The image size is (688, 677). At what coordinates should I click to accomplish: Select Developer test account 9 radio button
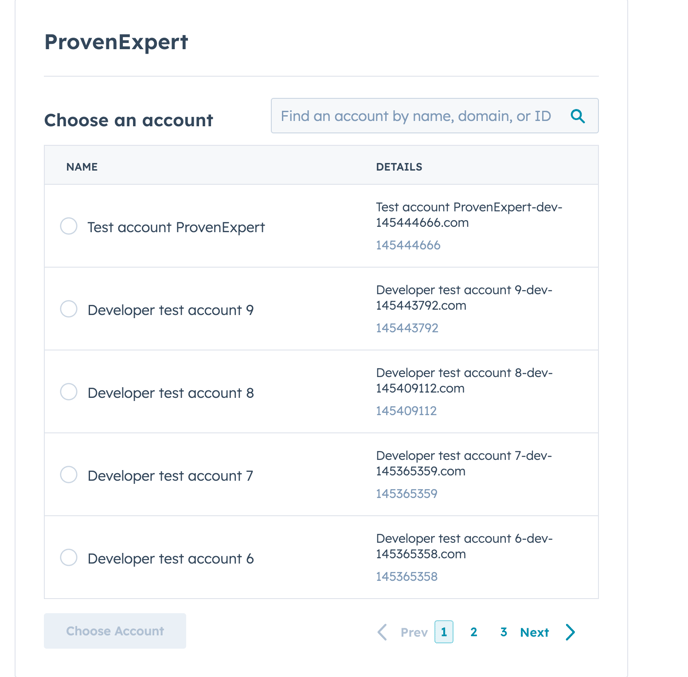point(69,309)
